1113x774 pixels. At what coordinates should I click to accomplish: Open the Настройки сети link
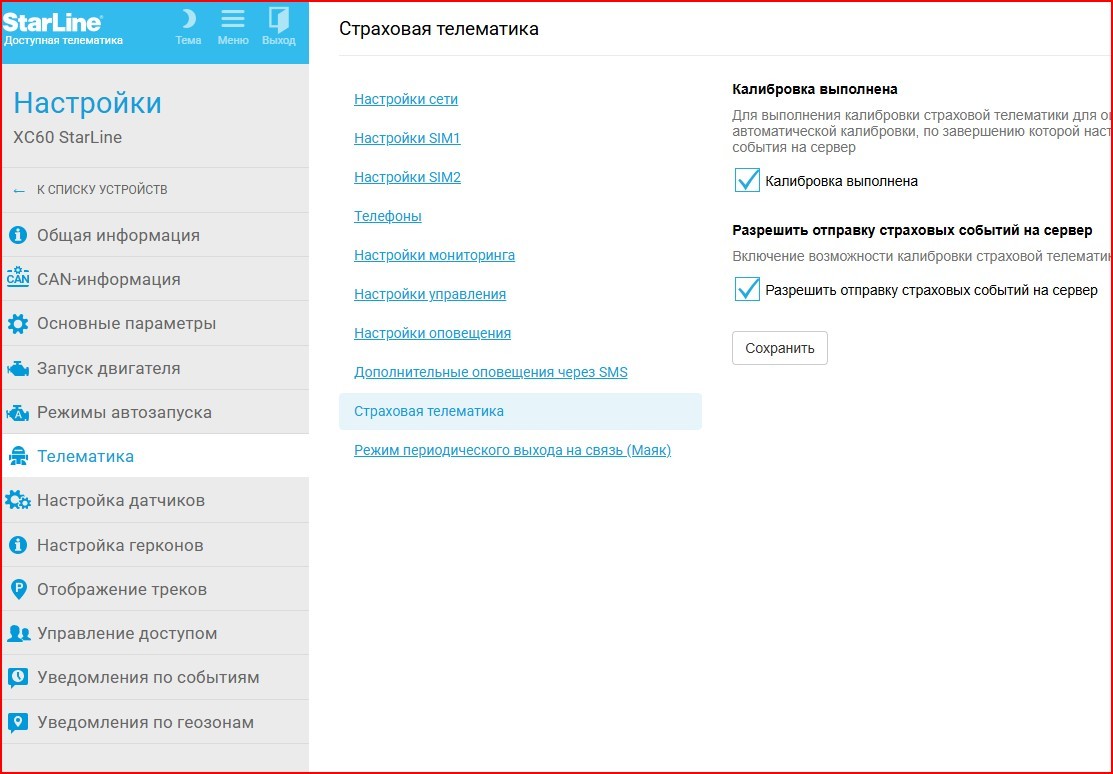[406, 99]
